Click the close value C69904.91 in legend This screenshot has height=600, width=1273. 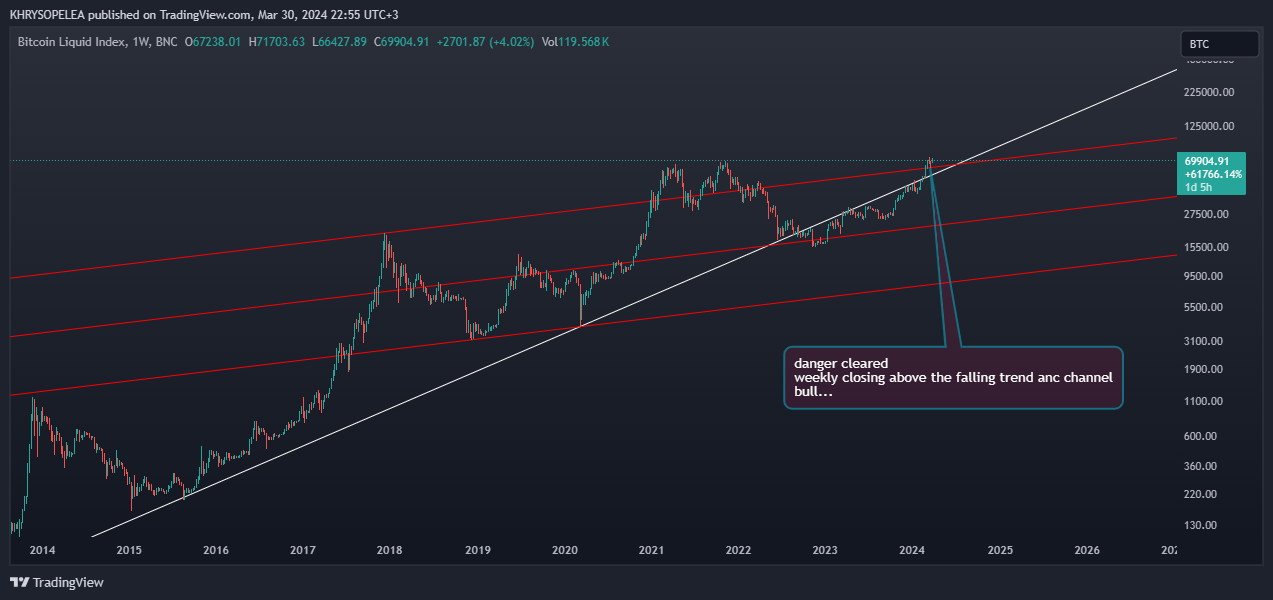coord(401,42)
